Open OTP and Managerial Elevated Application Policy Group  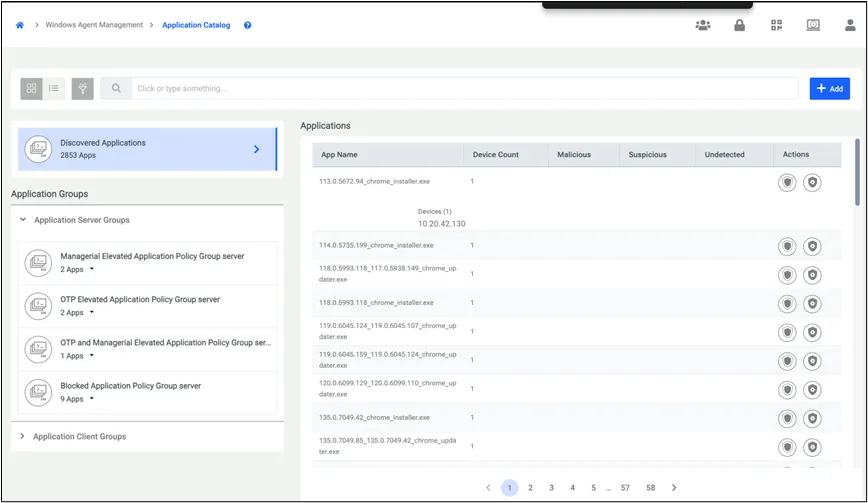click(x=166, y=343)
